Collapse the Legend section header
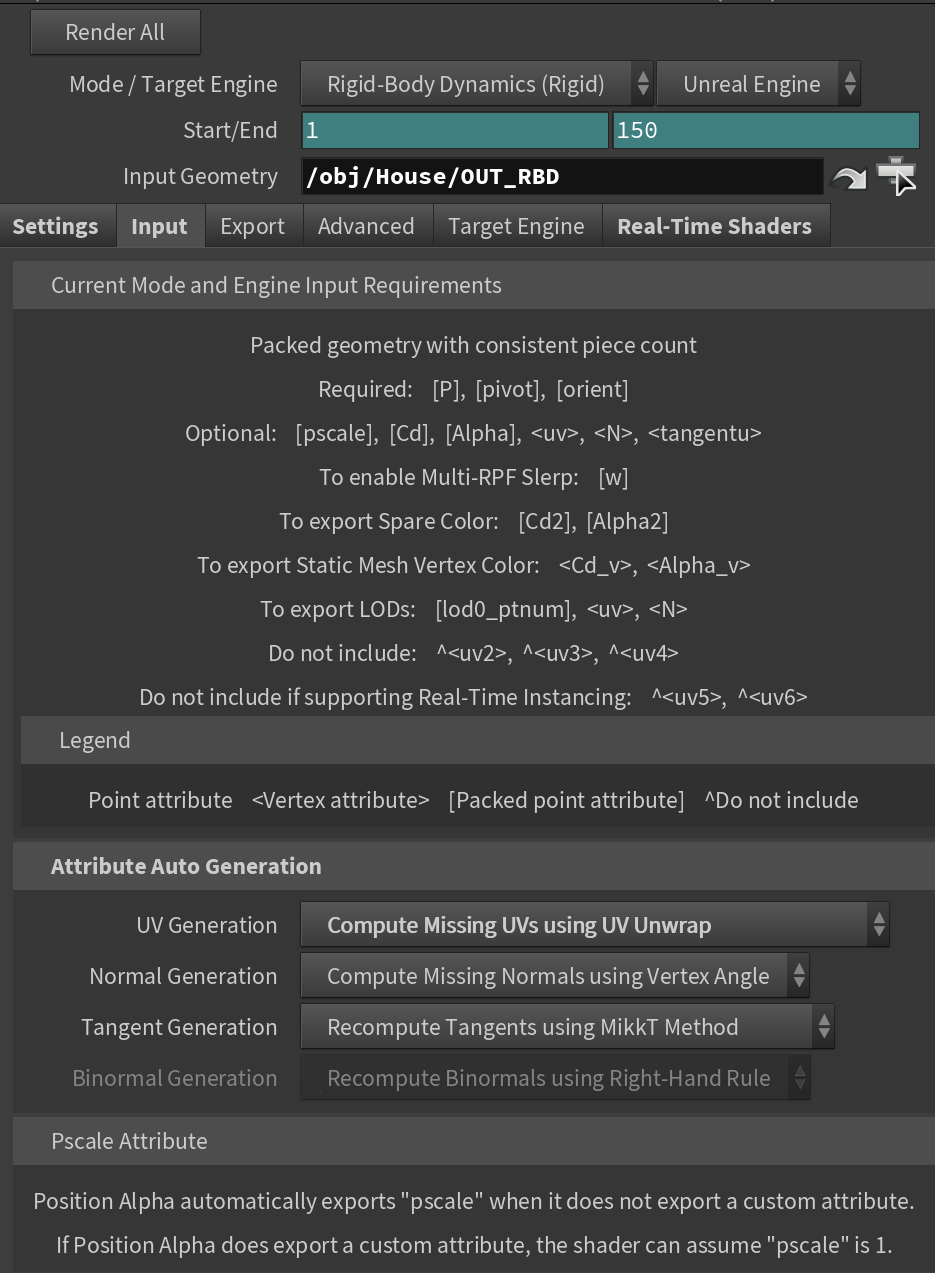 pos(478,740)
